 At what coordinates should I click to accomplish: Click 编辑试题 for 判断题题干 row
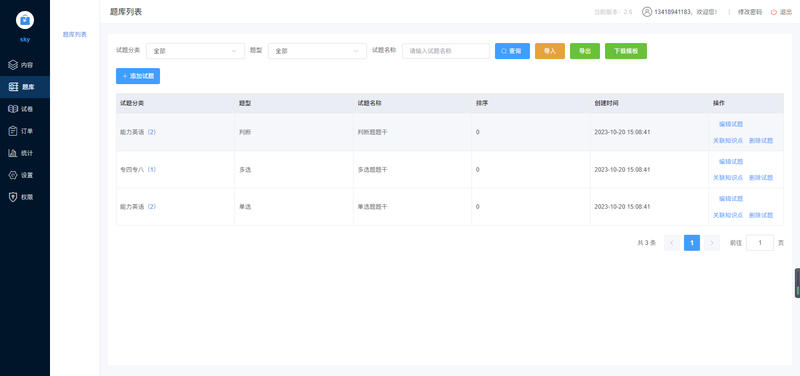[x=731, y=124]
